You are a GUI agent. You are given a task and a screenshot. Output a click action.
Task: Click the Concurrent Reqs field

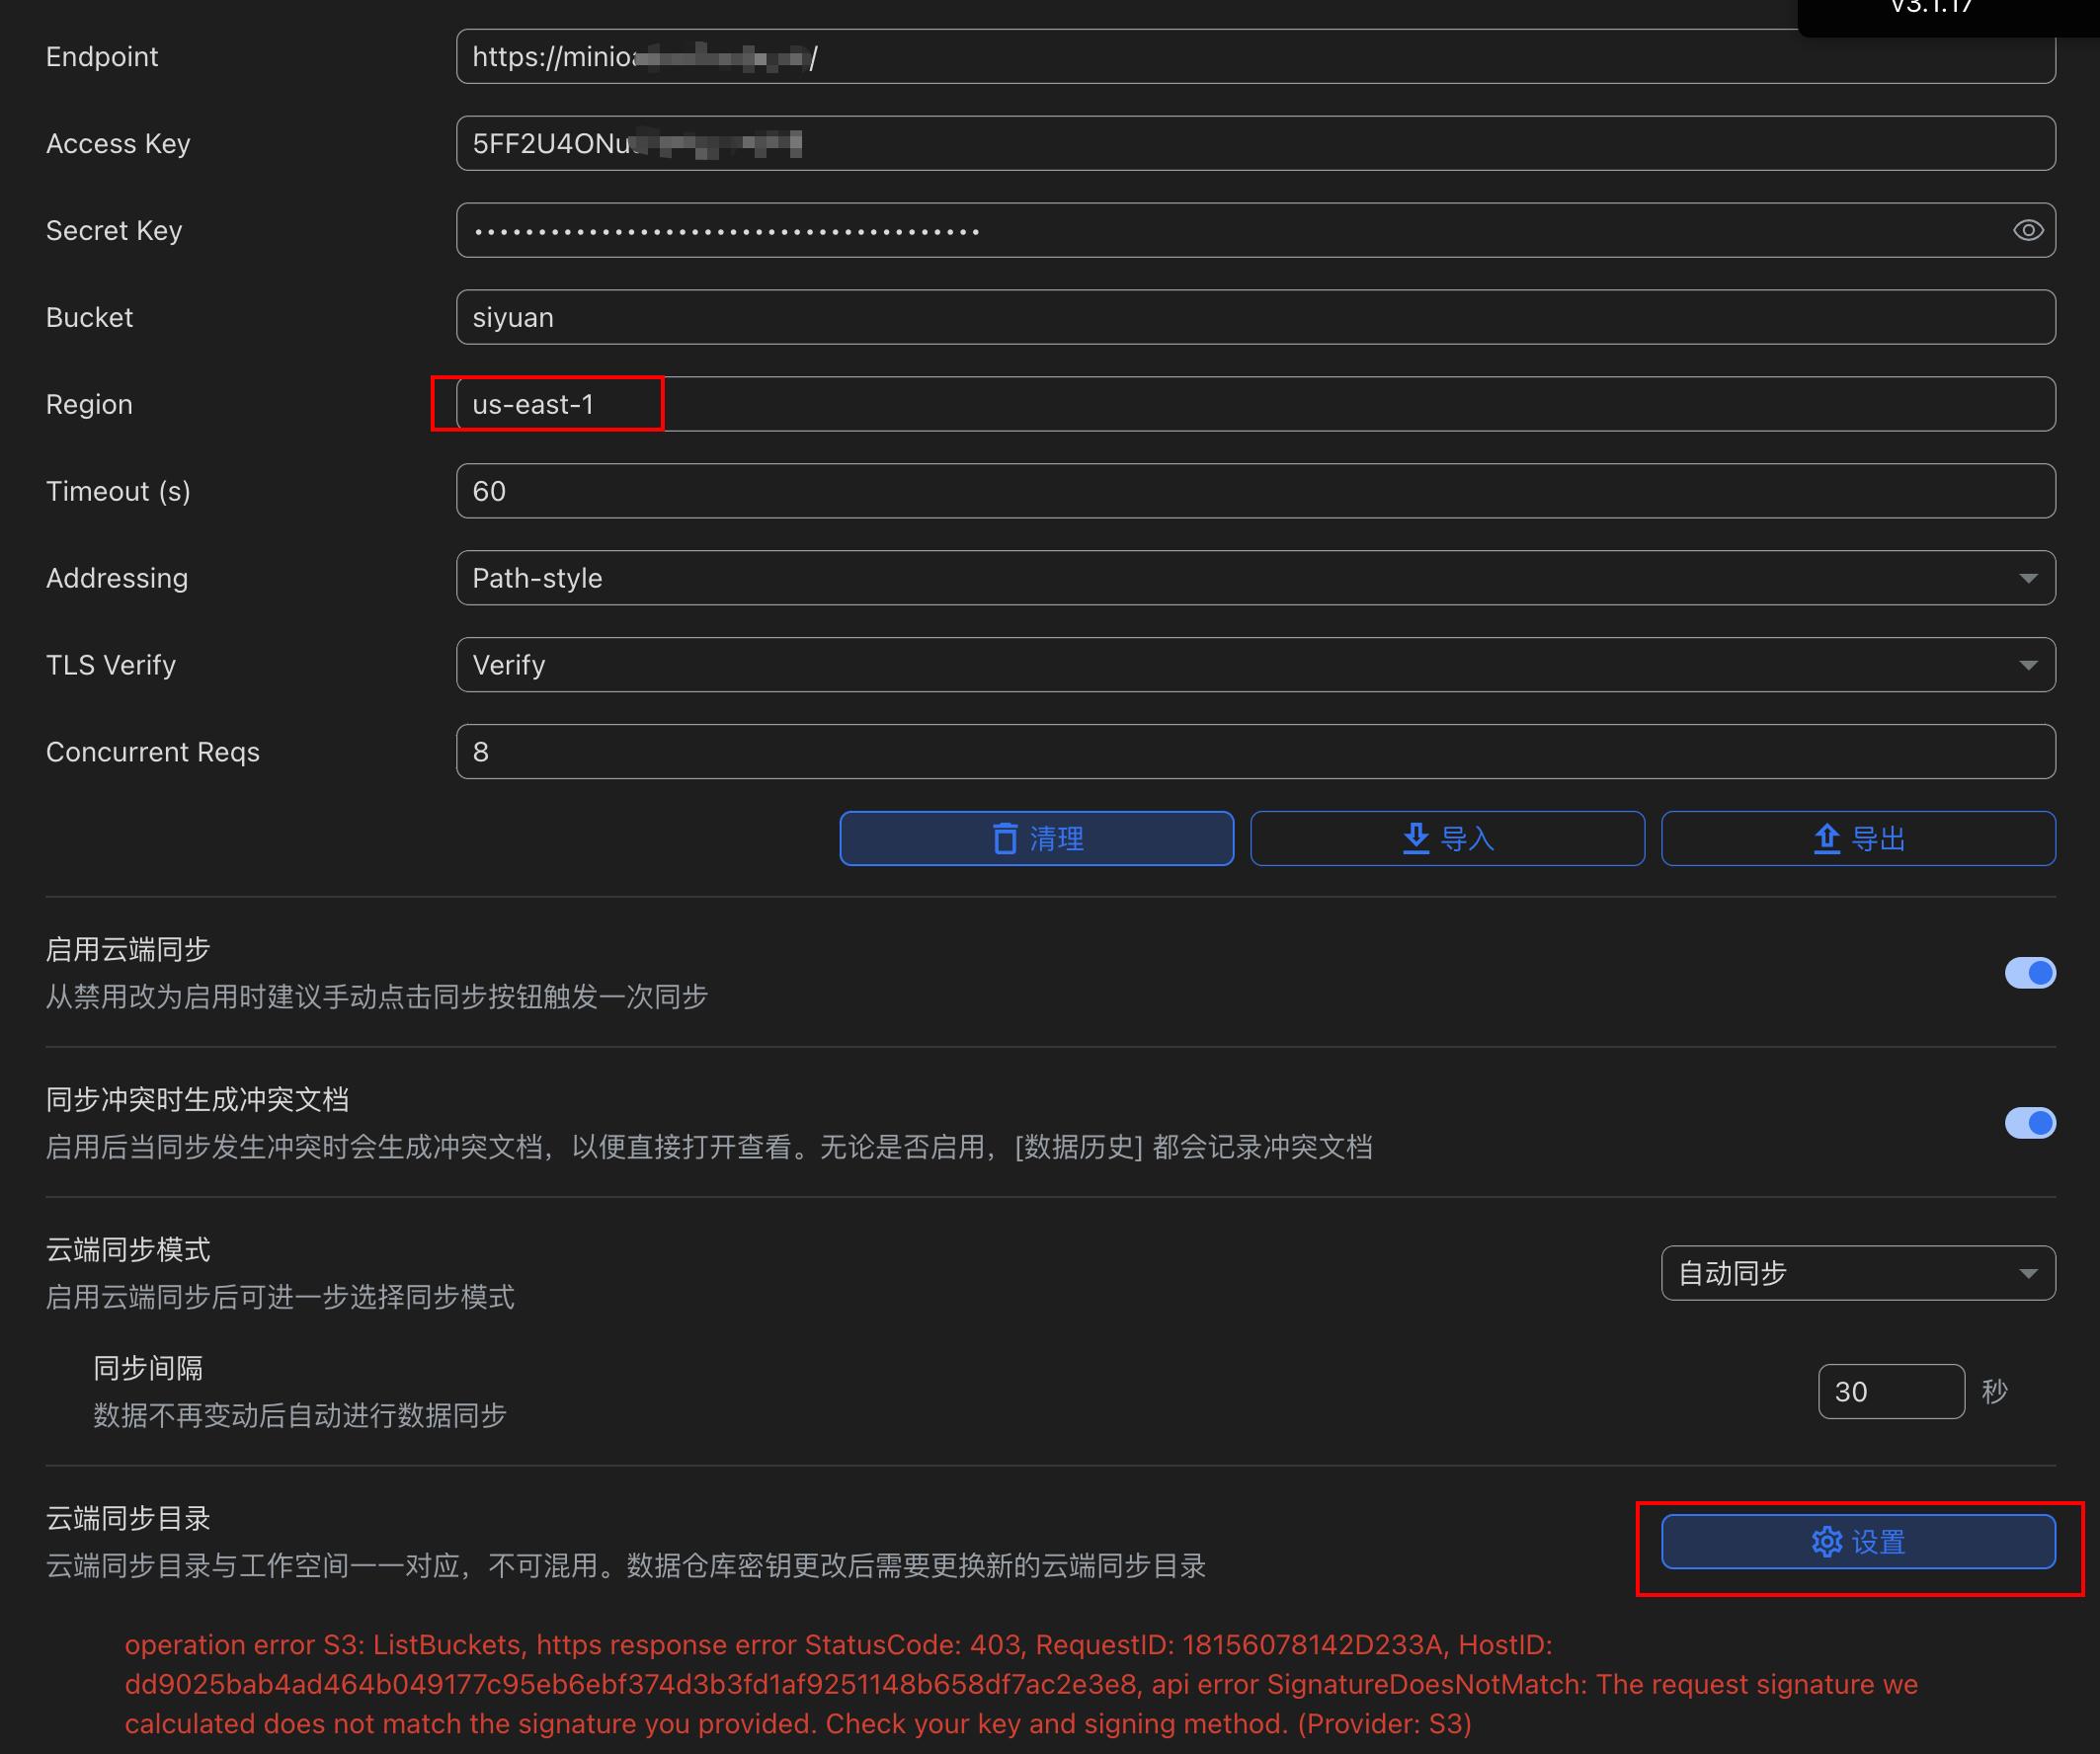(1255, 752)
